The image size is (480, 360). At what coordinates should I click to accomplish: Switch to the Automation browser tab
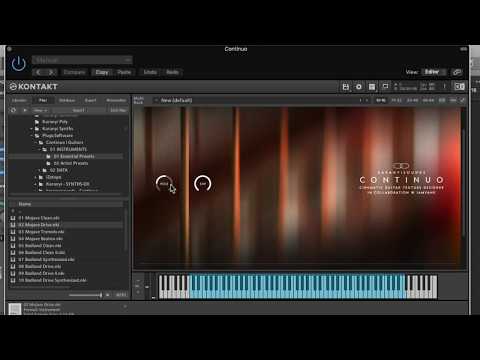(116, 100)
